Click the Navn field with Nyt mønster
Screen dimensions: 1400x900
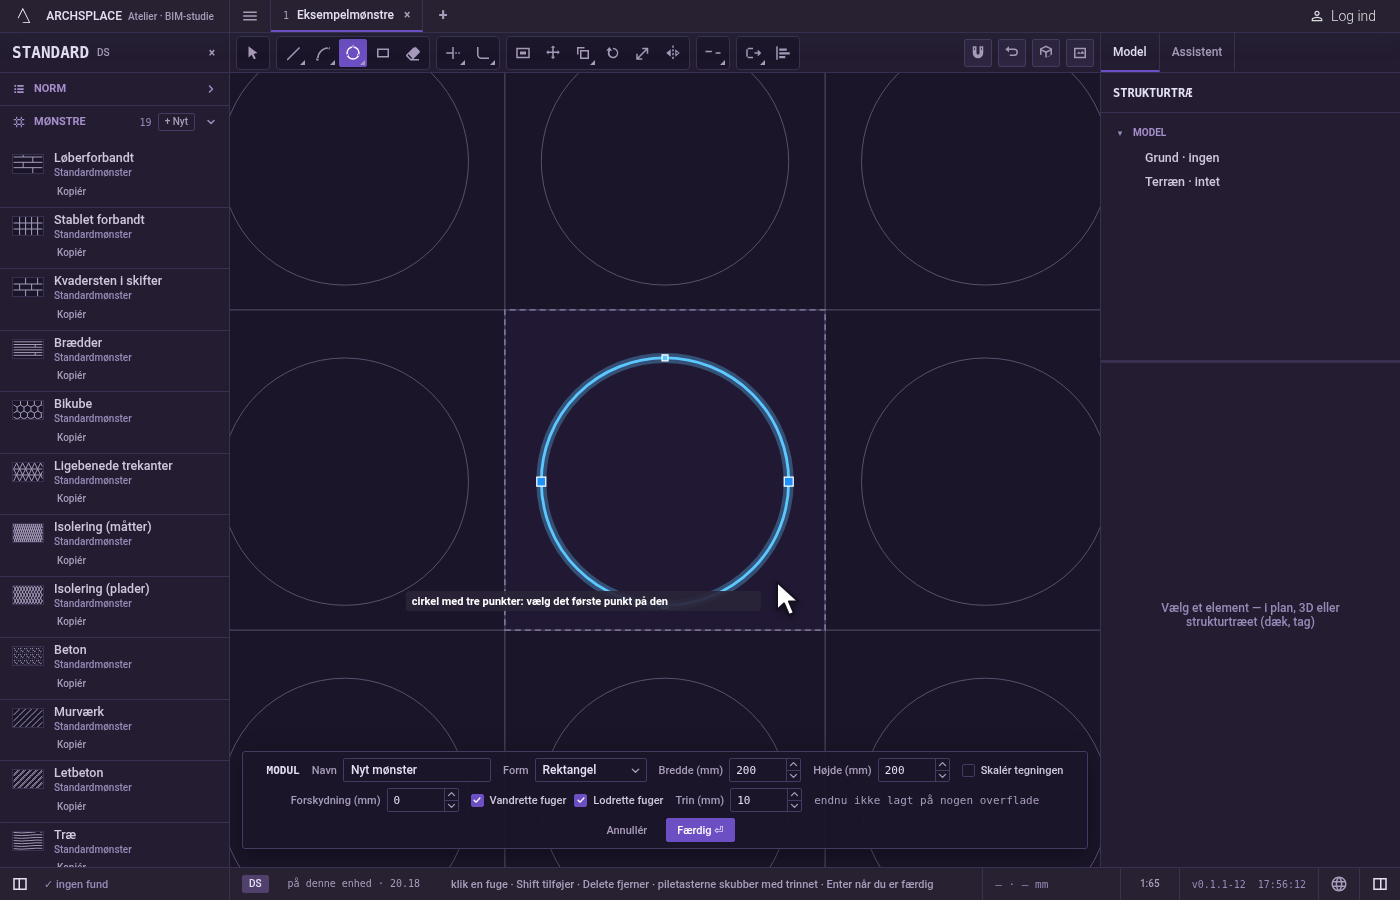pyautogui.click(x=417, y=770)
